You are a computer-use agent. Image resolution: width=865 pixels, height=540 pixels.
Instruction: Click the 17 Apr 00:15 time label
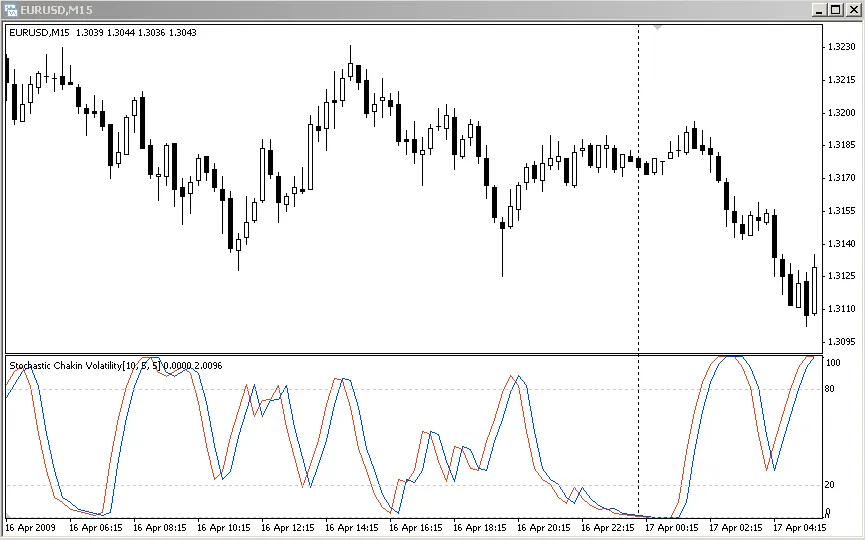pos(671,526)
